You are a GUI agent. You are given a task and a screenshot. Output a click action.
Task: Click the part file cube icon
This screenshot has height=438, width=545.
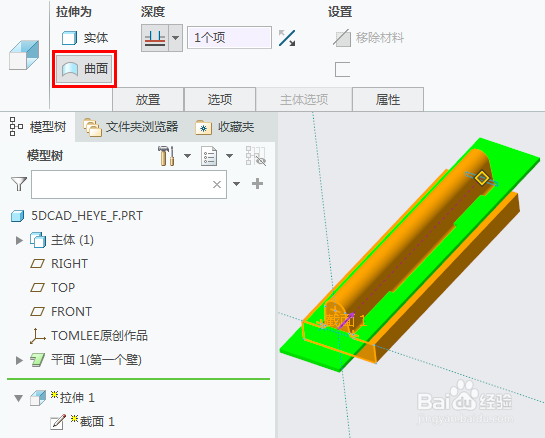click(x=17, y=216)
